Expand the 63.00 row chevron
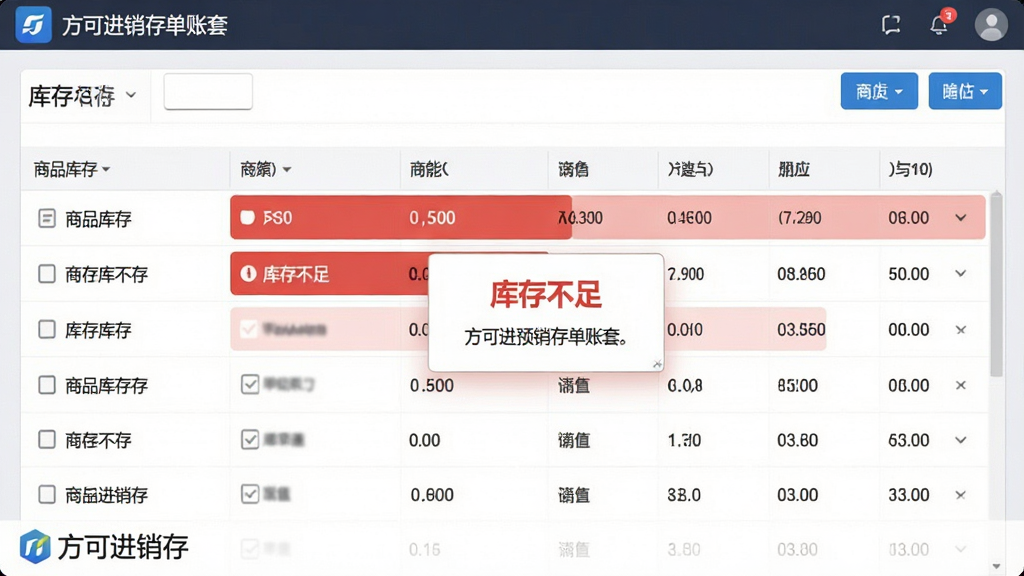This screenshot has width=1024, height=576. pos(961,440)
